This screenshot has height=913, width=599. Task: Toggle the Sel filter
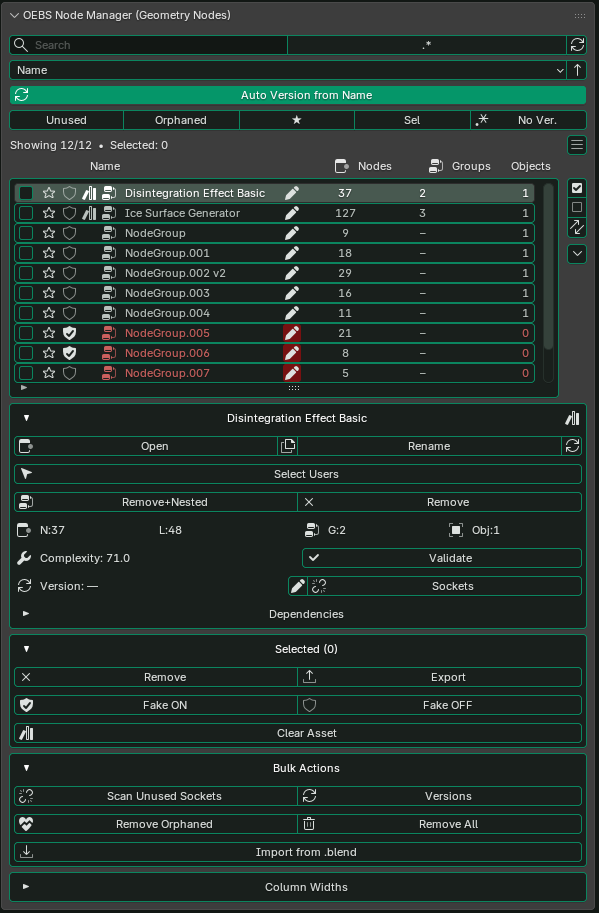pyautogui.click(x=412, y=120)
